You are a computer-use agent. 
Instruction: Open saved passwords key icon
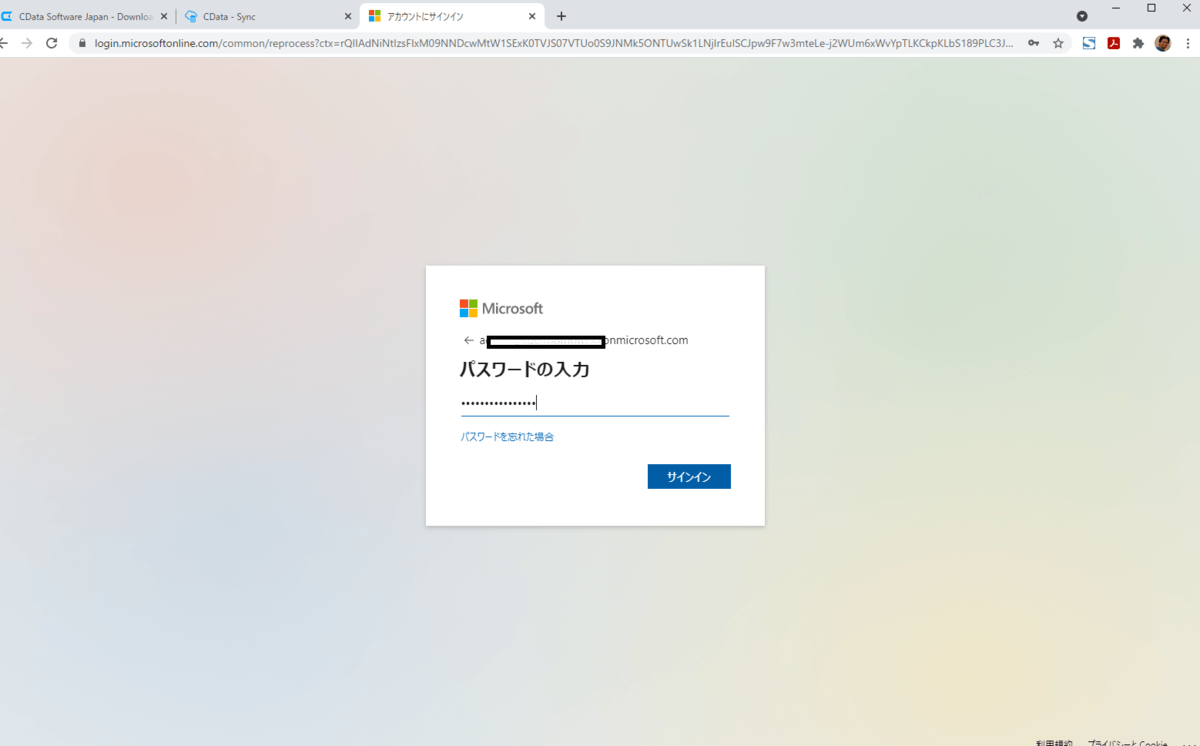(x=1033, y=43)
